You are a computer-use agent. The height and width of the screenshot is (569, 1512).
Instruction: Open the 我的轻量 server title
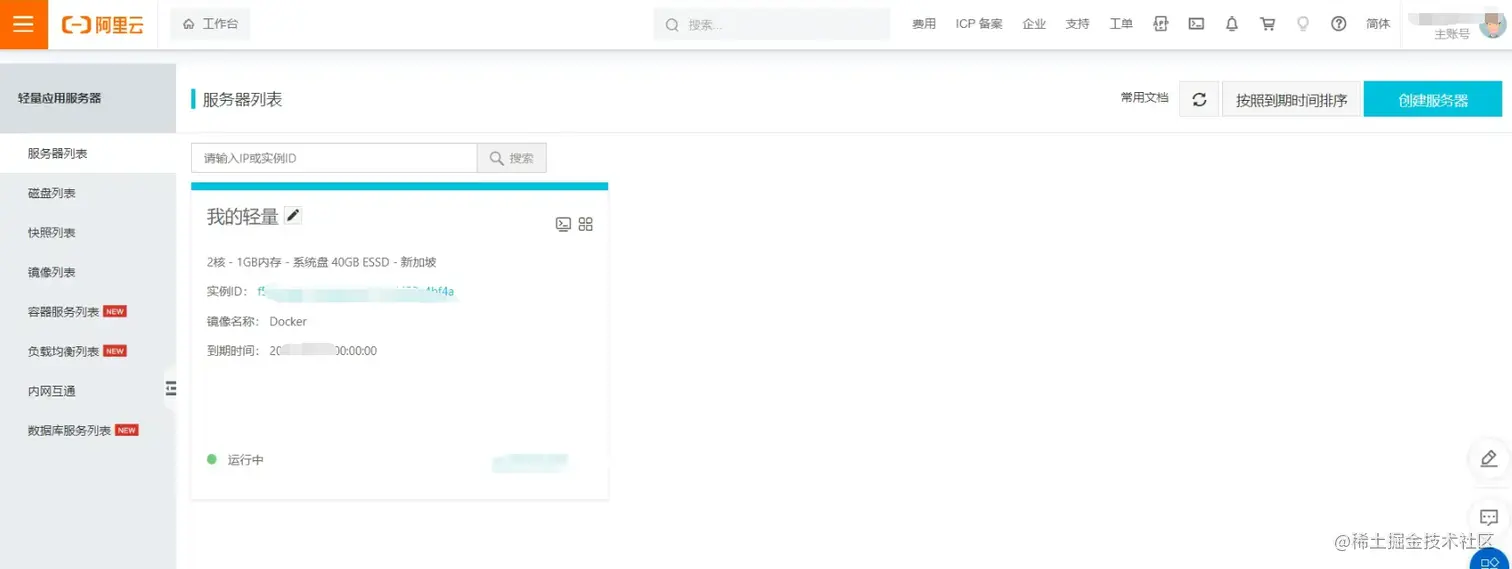pos(243,217)
